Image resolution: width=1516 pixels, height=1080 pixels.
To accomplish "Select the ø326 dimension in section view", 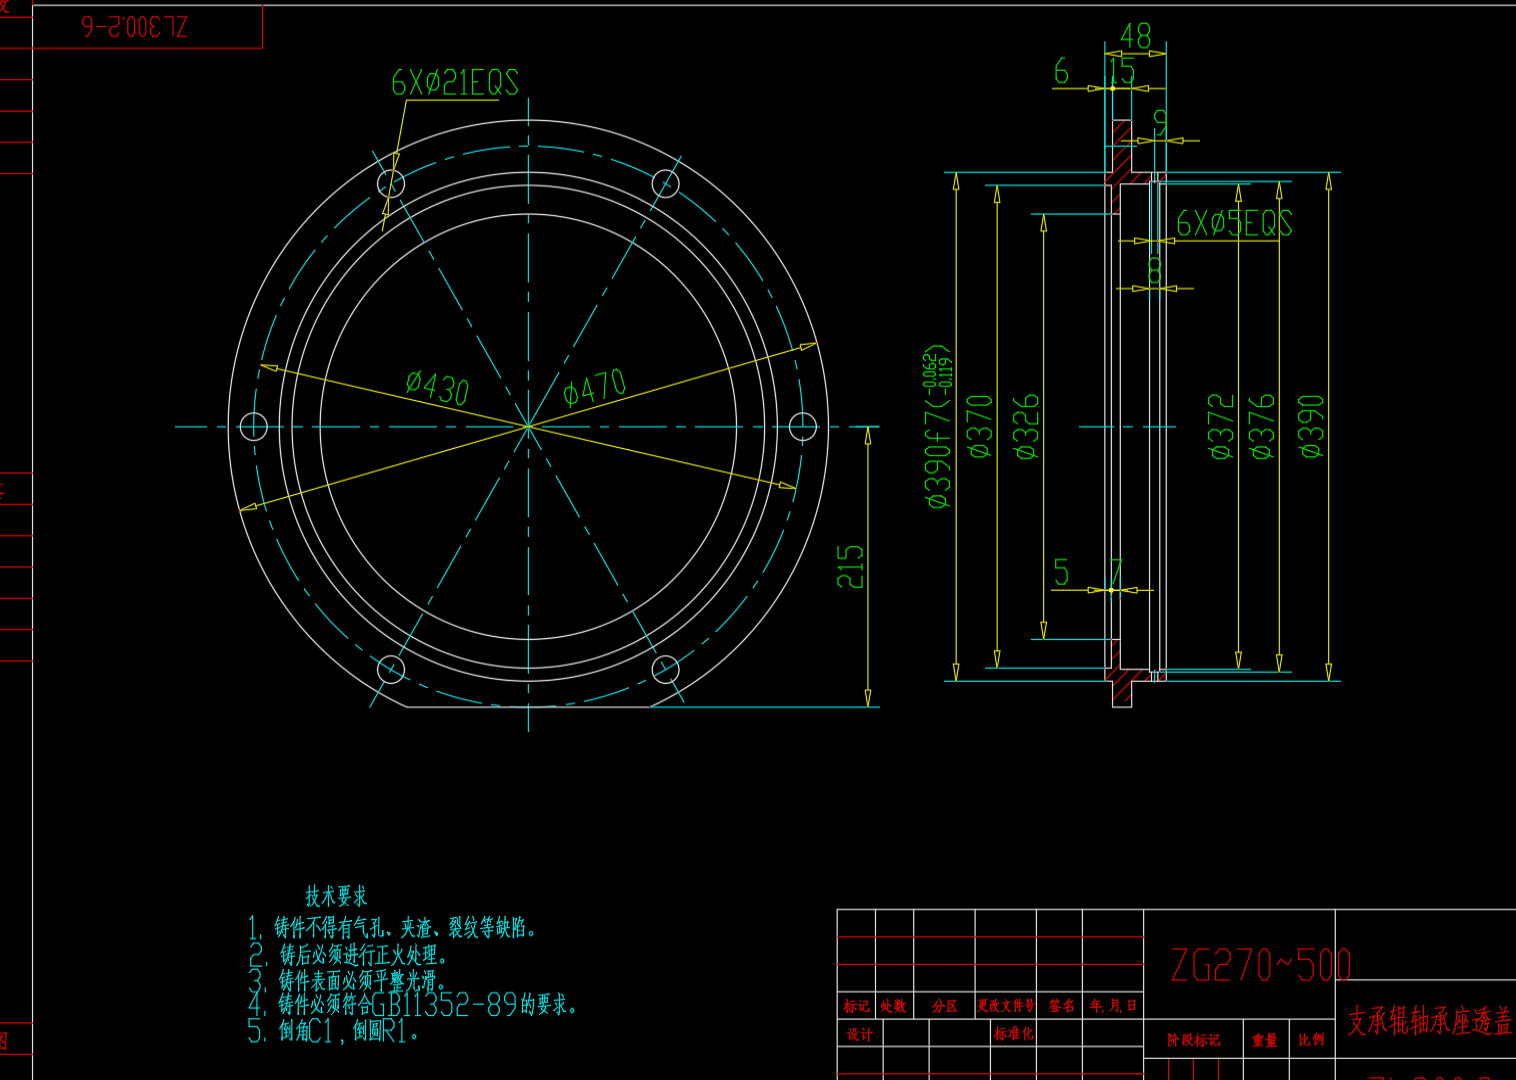I will [x=1027, y=427].
